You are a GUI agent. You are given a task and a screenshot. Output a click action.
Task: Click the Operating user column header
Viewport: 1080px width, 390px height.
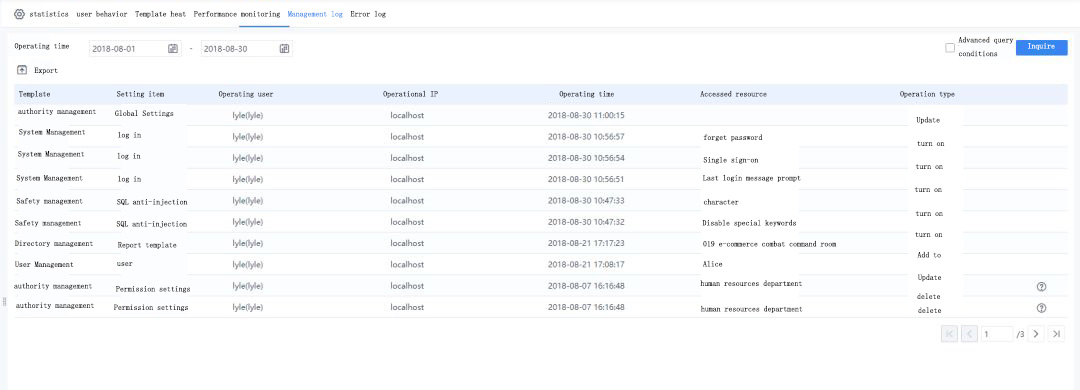pyautogui.click(x=247, y=94)
